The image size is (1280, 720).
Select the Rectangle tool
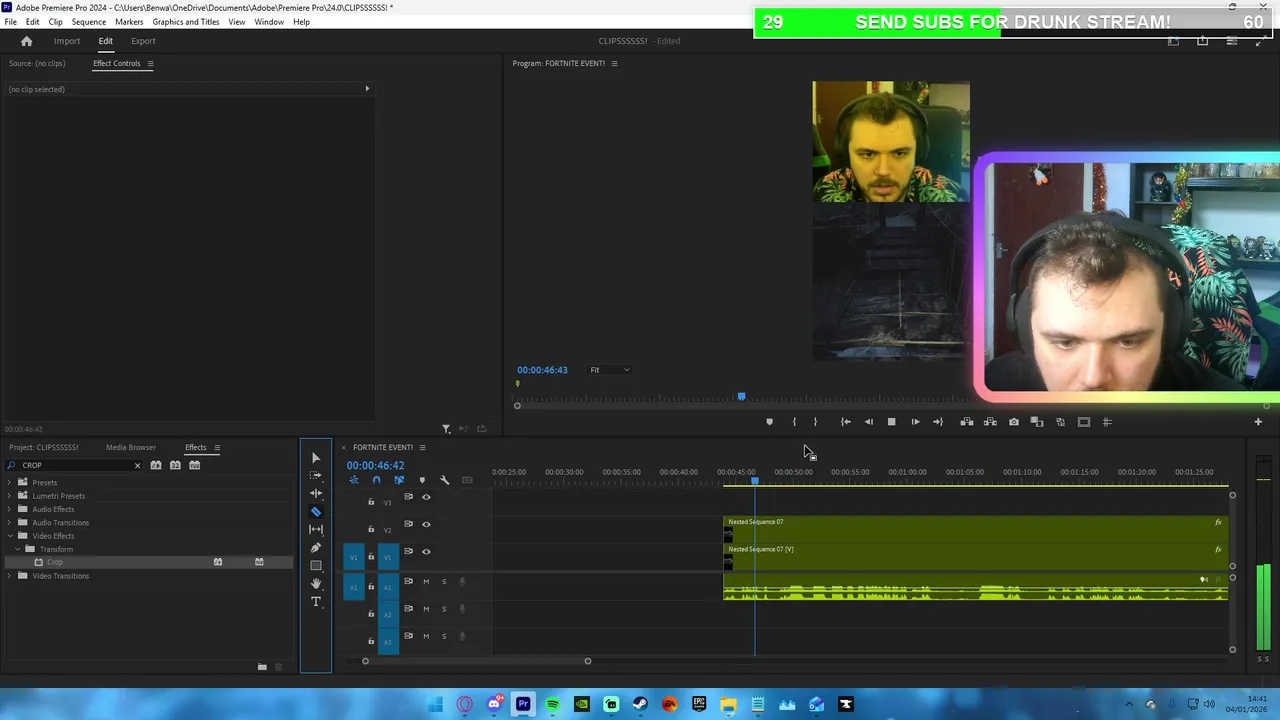point(316,565)
